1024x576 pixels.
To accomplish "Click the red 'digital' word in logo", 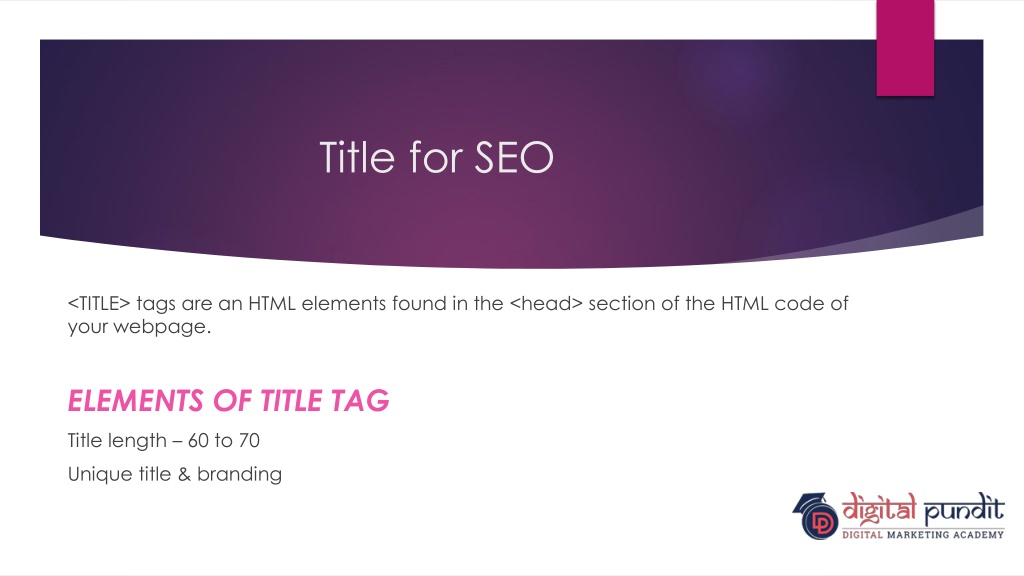I will tap(879, 509).
